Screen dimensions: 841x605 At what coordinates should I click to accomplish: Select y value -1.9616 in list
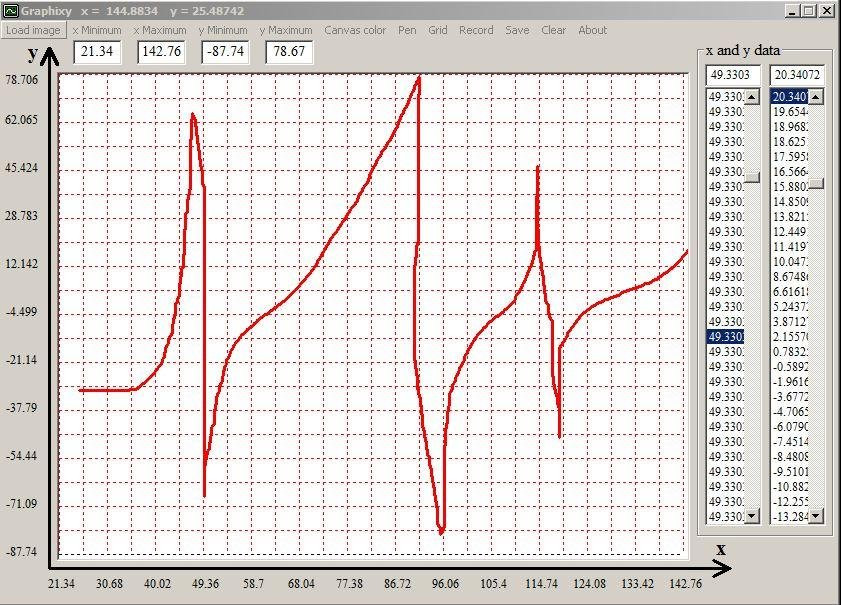[790, 382]
